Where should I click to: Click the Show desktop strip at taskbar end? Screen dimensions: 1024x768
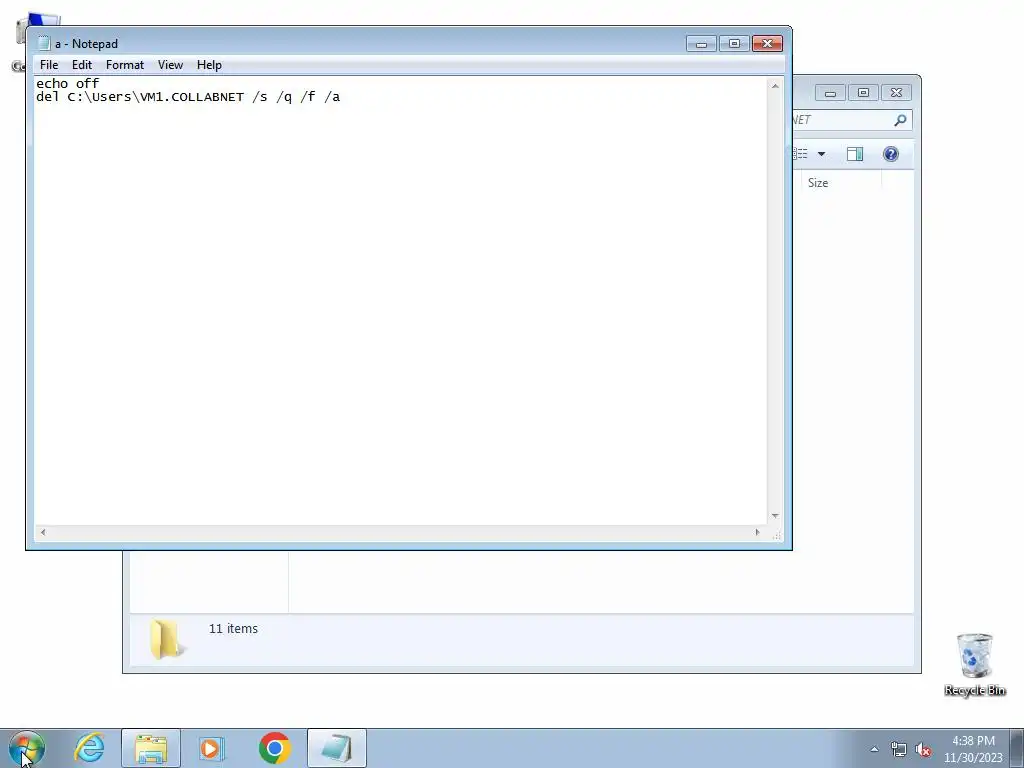pos(1017,748)
